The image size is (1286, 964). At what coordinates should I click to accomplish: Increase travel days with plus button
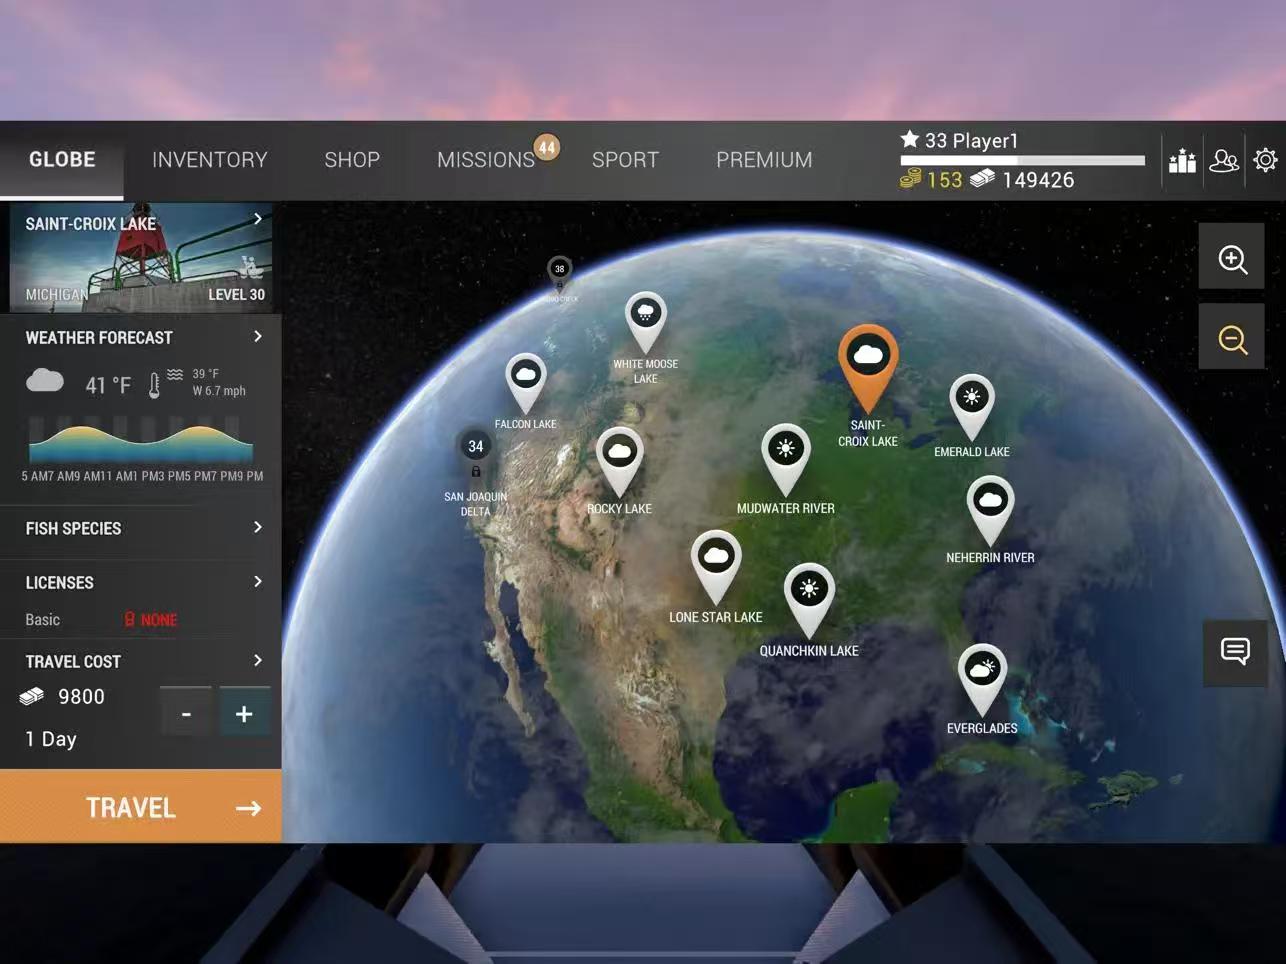244,714
